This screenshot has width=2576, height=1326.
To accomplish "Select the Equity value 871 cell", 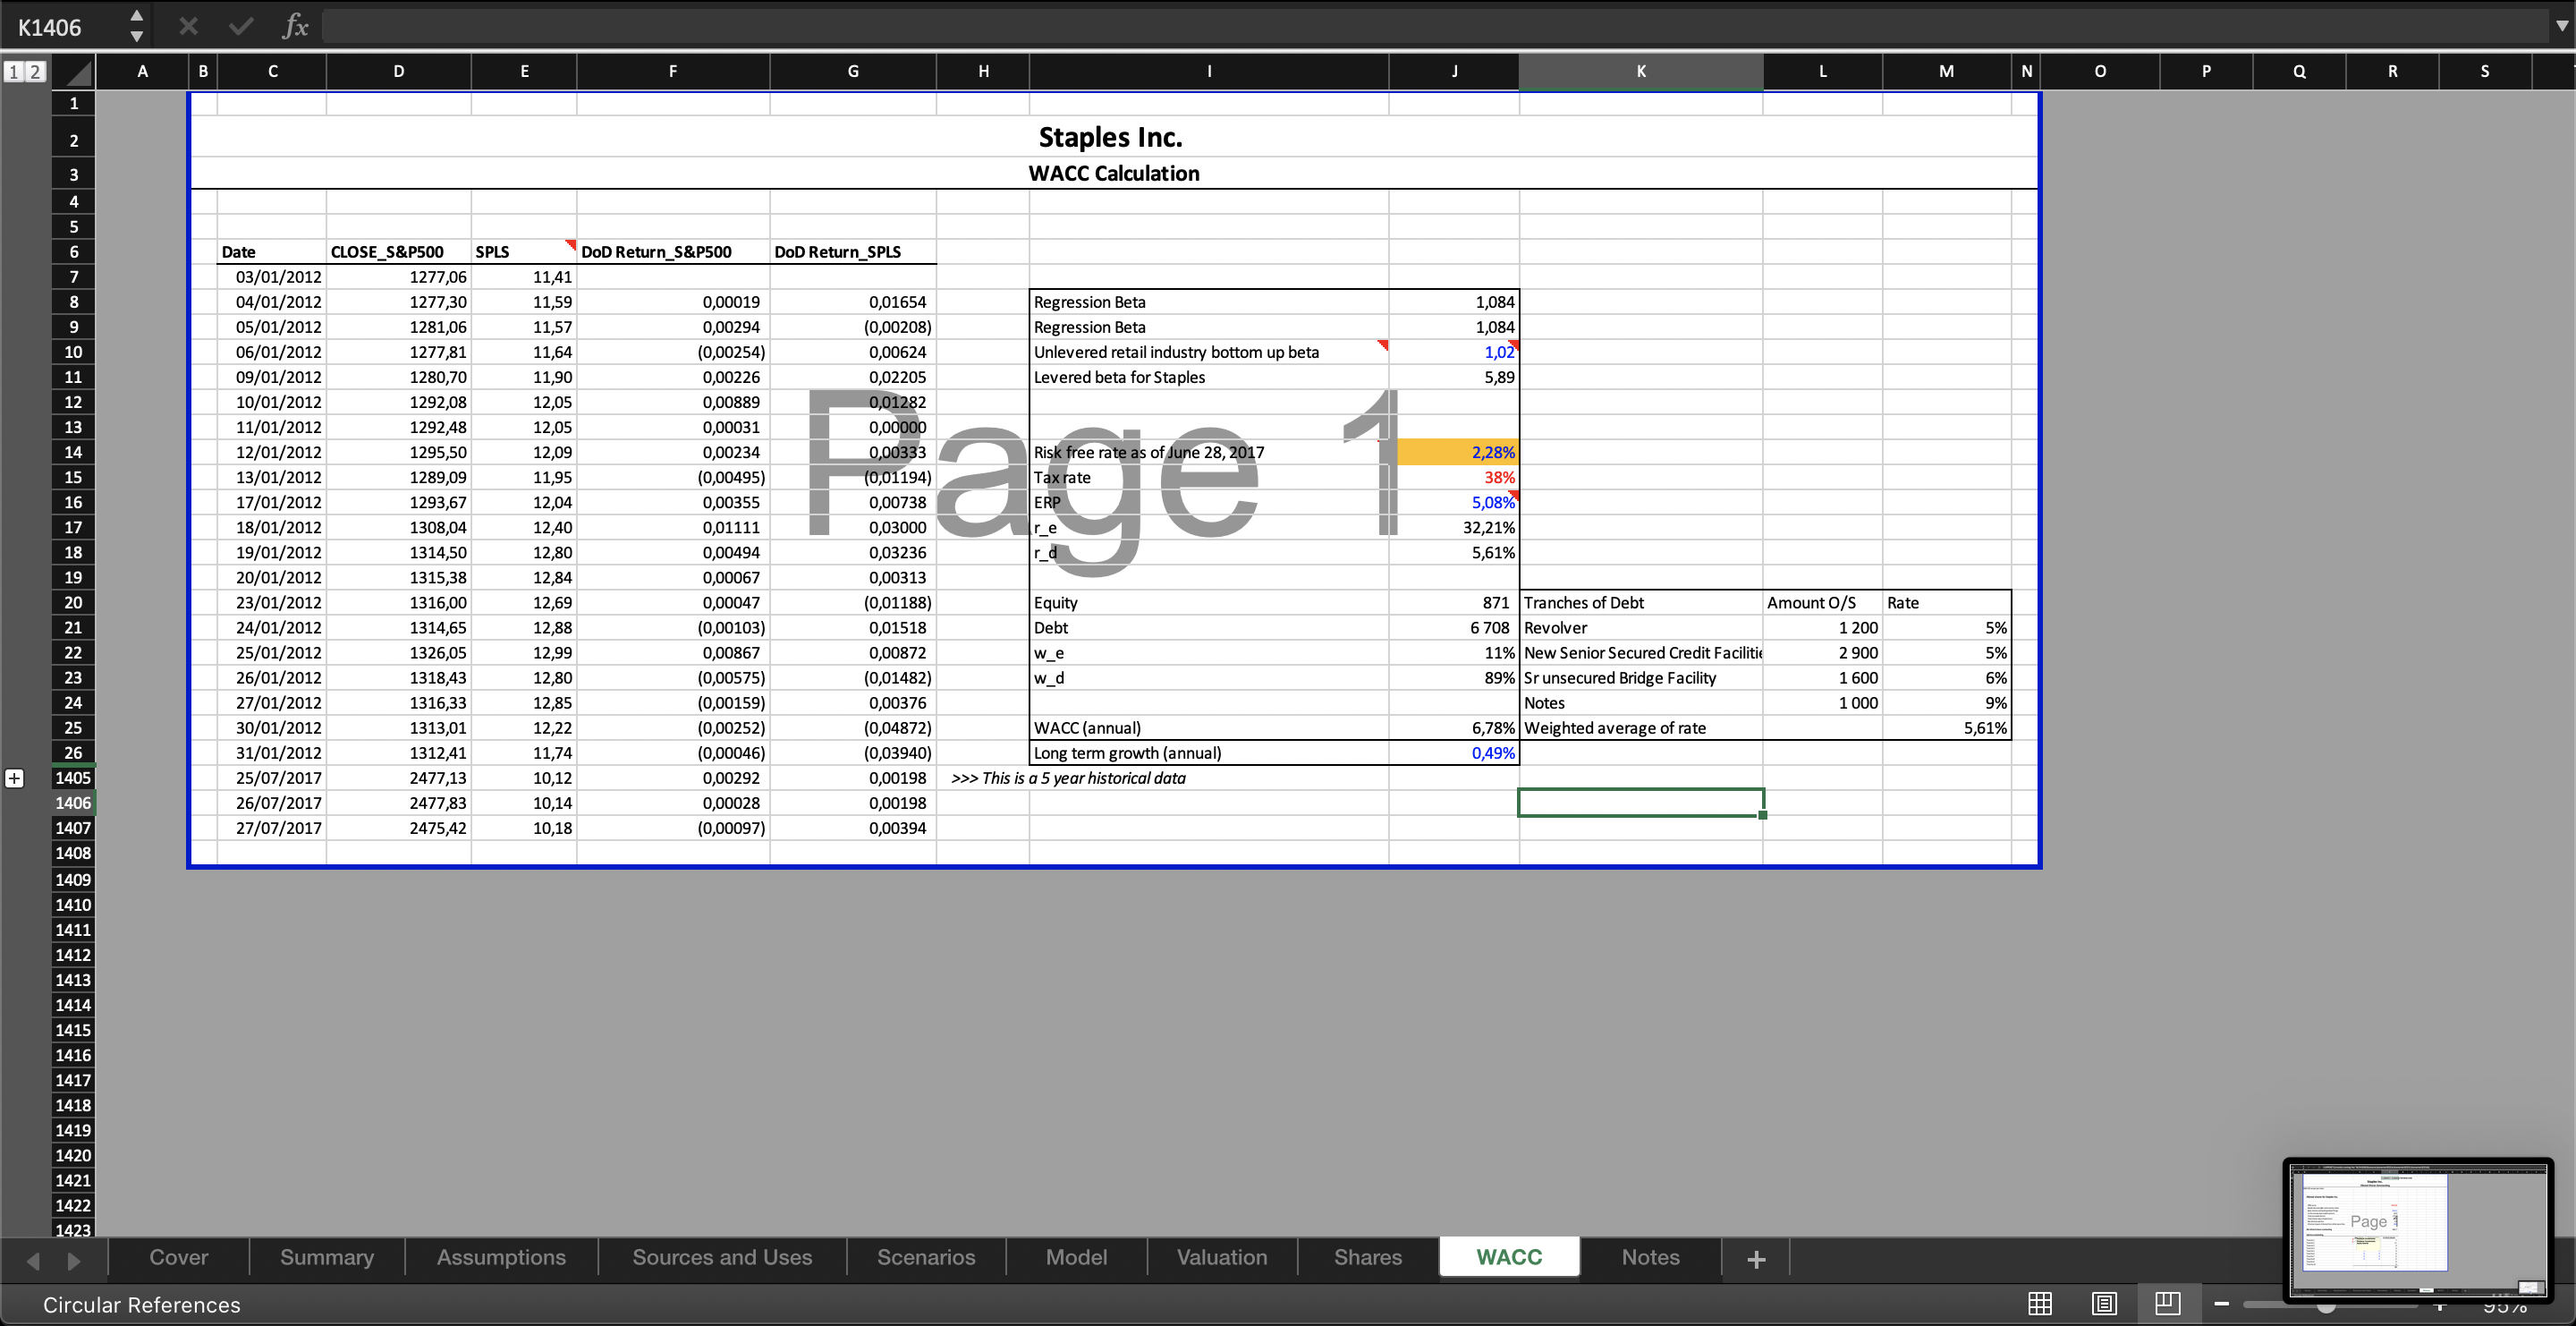I will 1454,602.
